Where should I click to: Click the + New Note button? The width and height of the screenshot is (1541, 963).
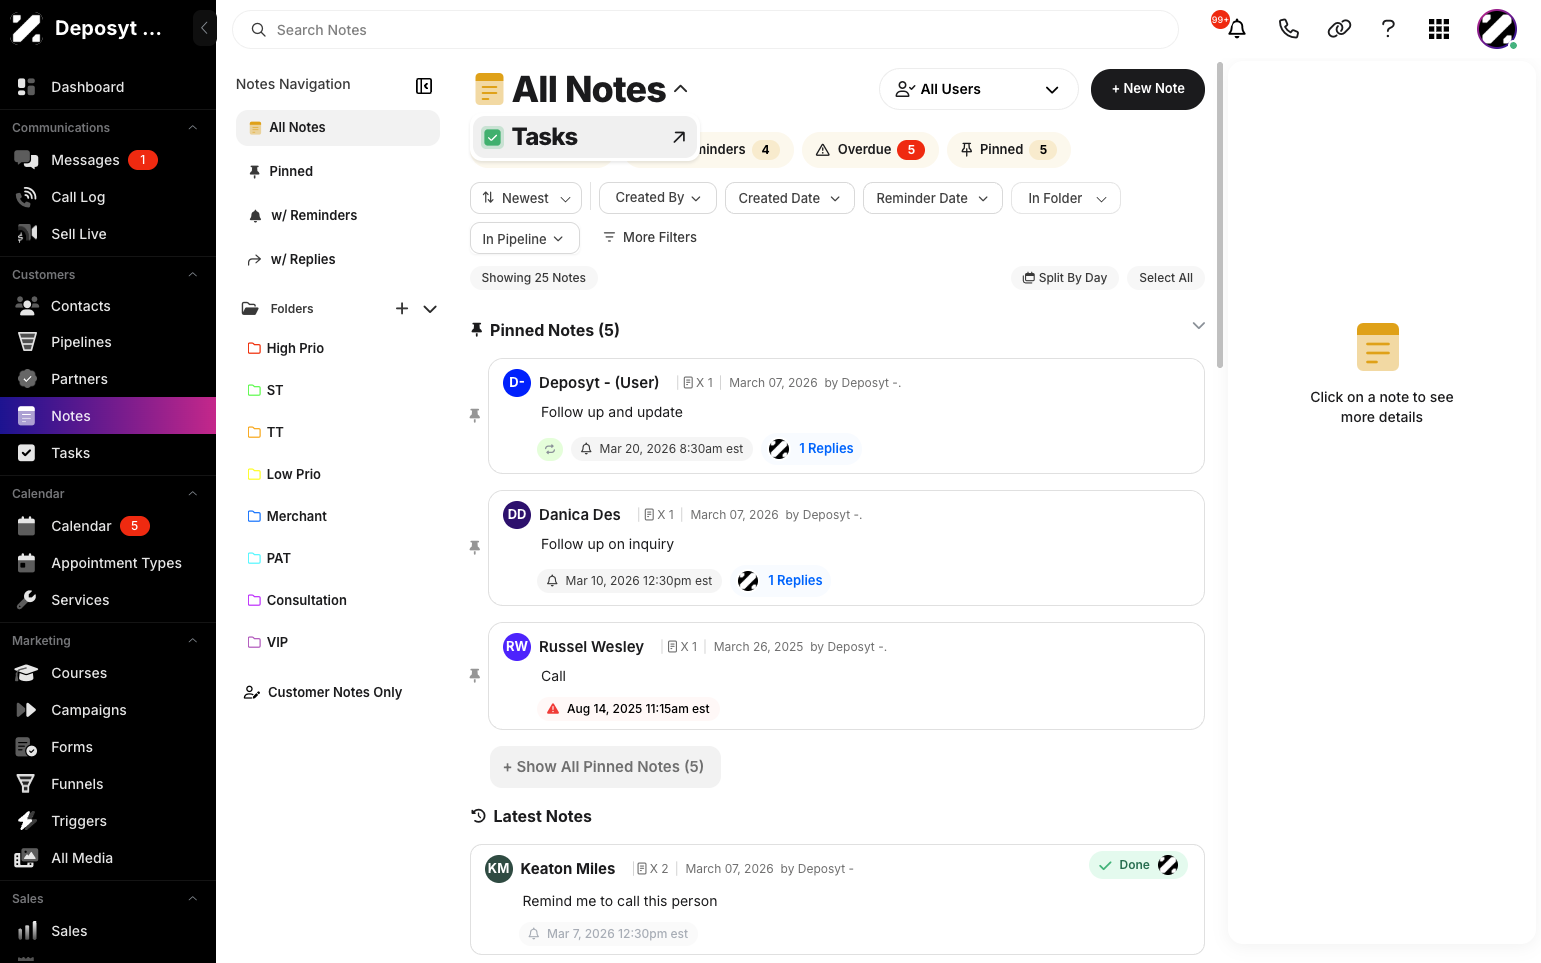click(x=1147, y=89)
